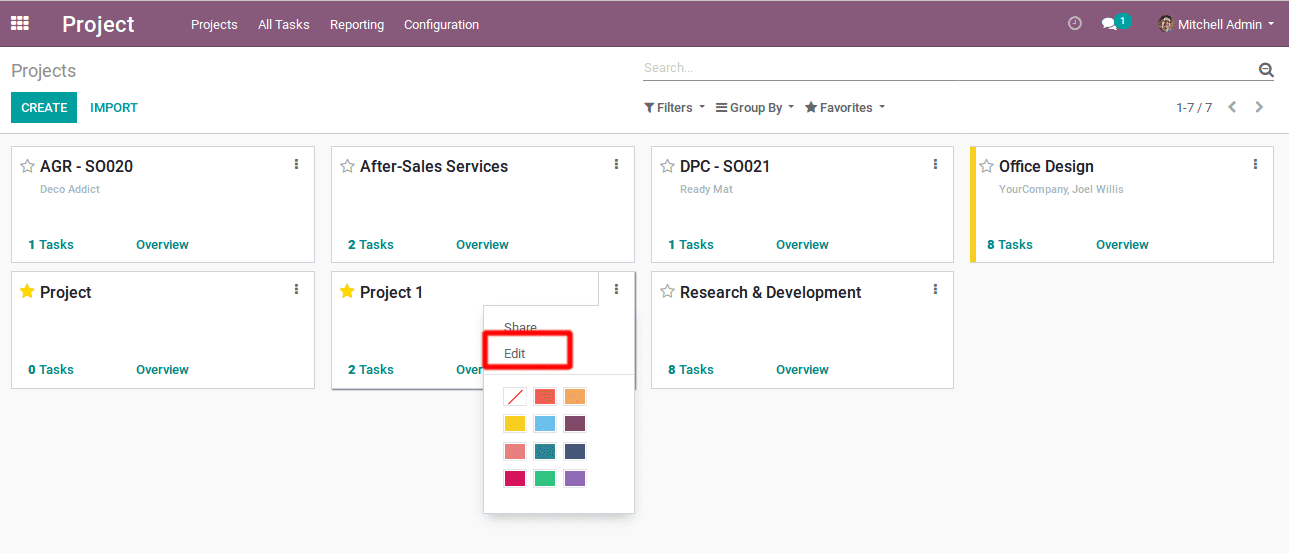The width and height of the screenshot is (1289, 553).
Task: Open 2 Tasks link on Project 1
Action: (x=371, y=369)
